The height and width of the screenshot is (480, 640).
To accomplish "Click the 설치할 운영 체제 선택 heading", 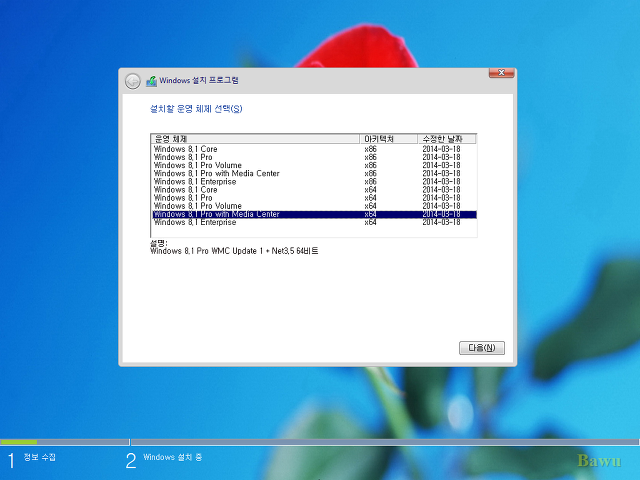I will click(196, 109).
